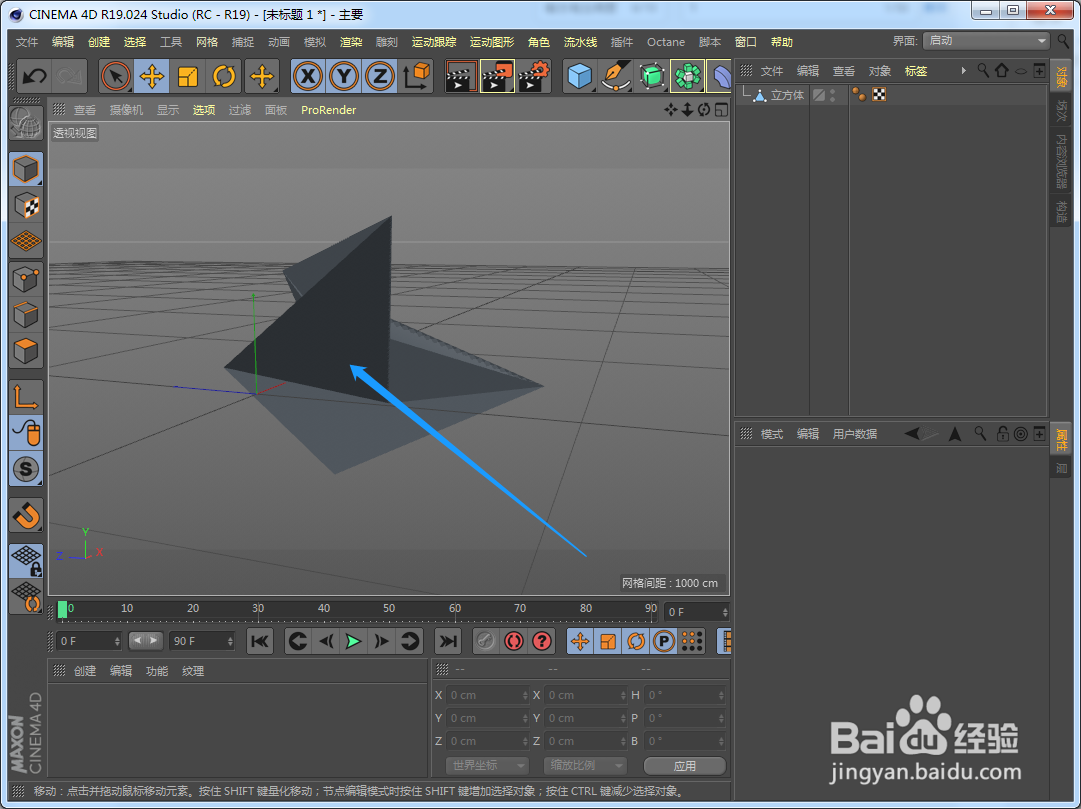The width and height of the screenshot is (1081, 809).
Task: Enable Axis mode L-shaped icon
Action: point(26,397)
